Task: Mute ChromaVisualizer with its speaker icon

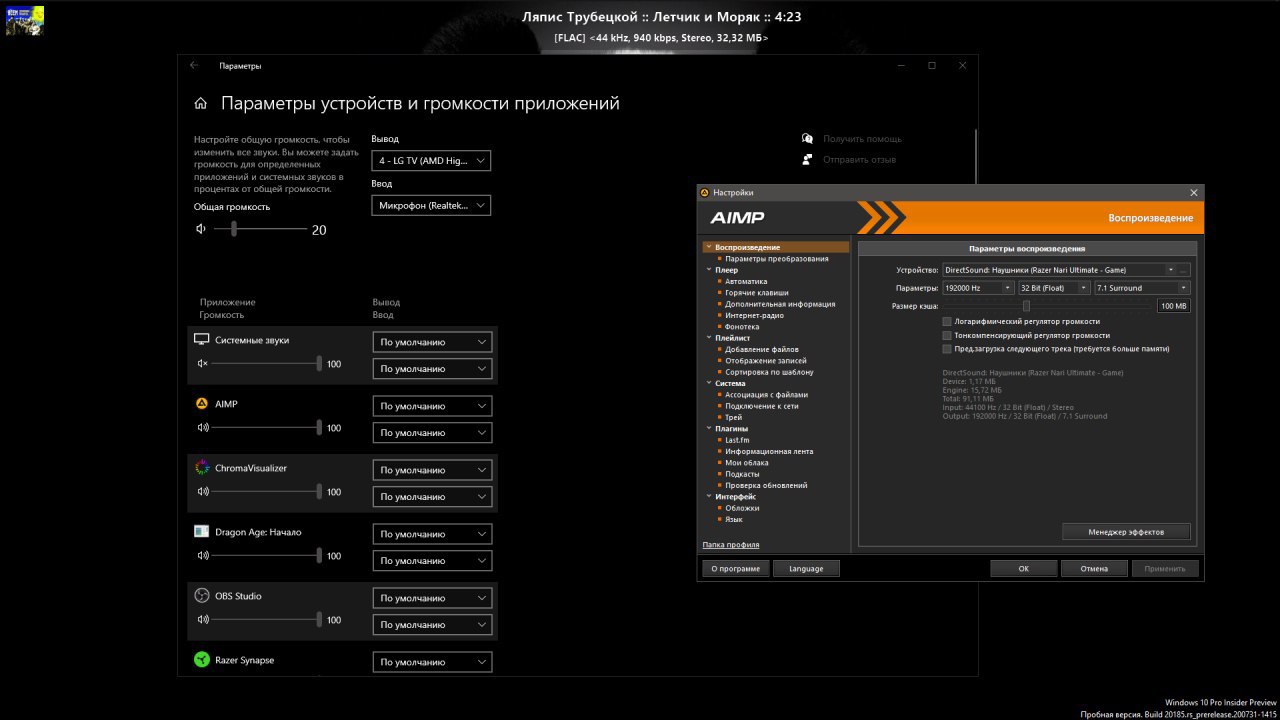Action: (203, 492)
